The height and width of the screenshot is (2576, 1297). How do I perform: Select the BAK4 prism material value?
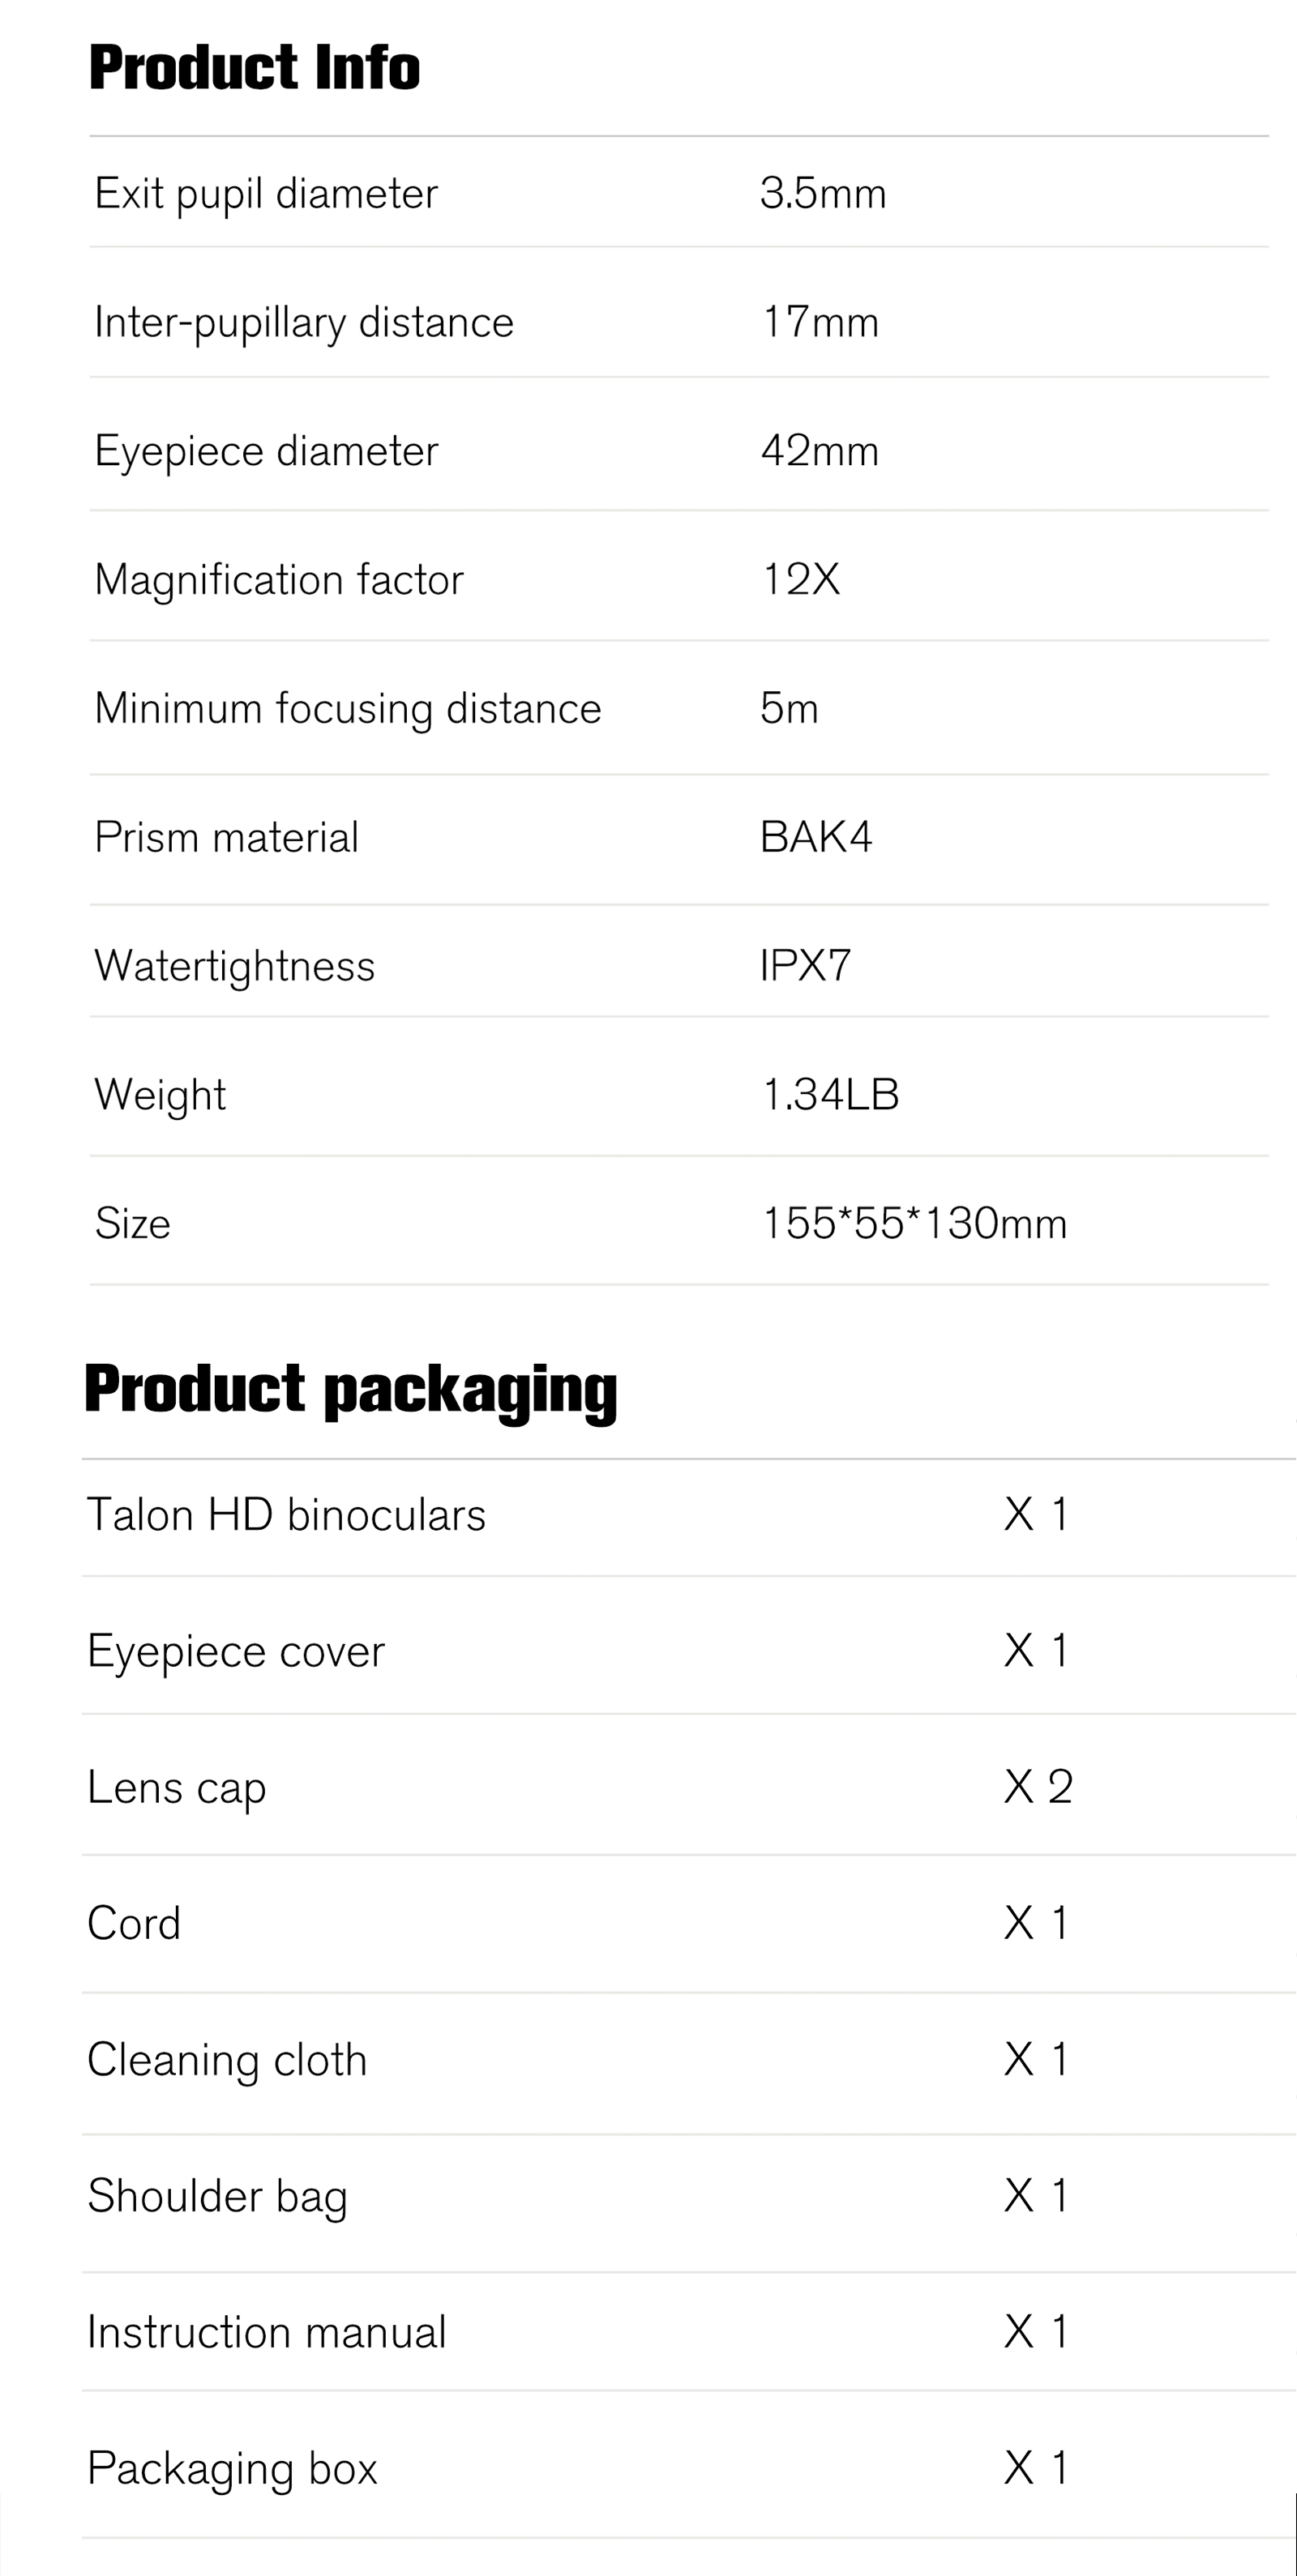pyautogui.click(x=816, y=837)
